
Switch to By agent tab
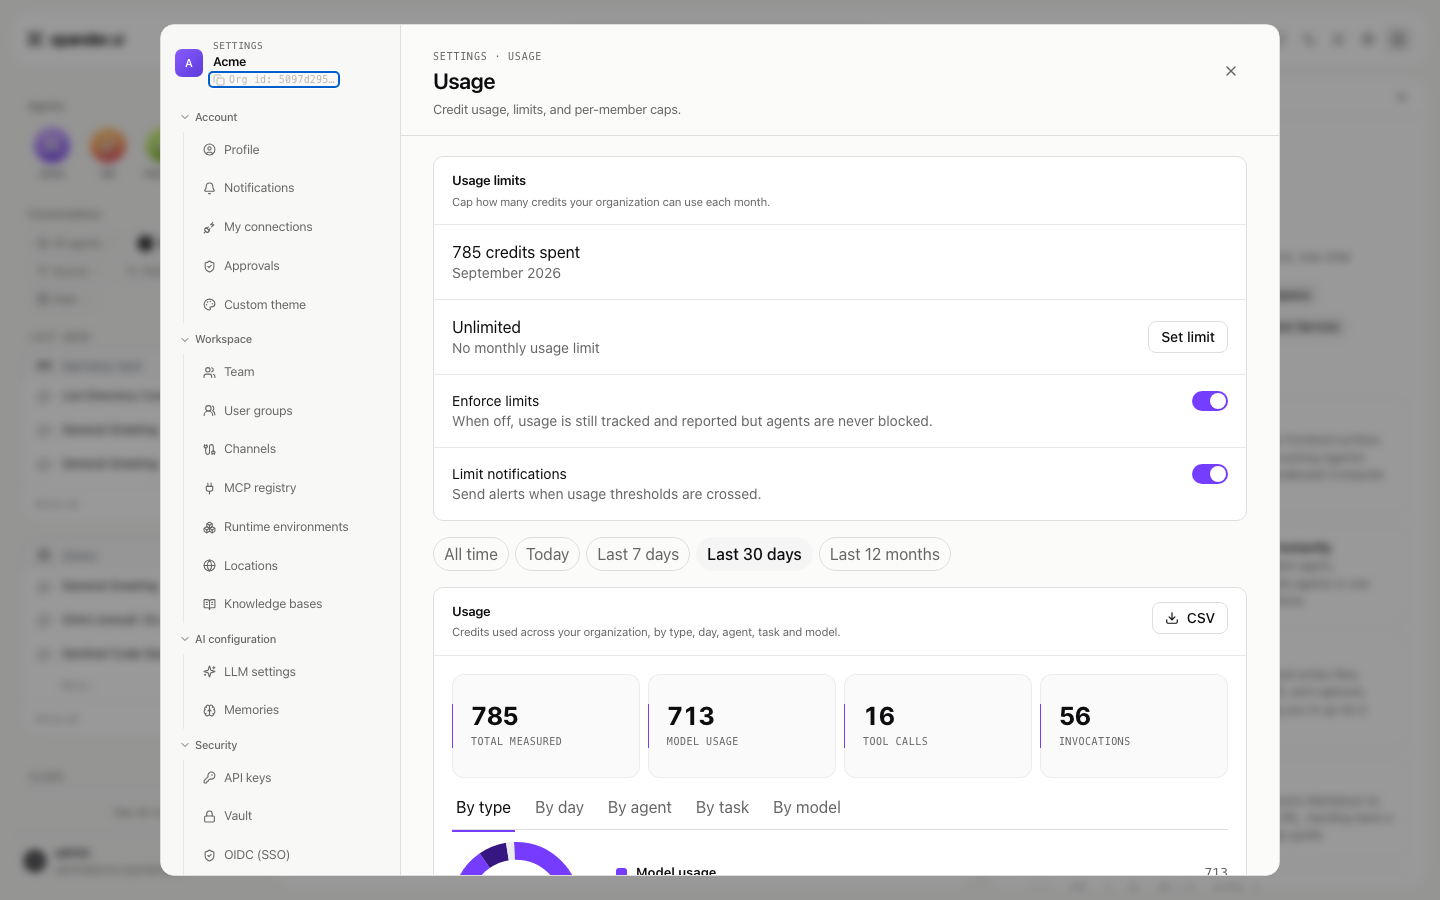[640, 808]
